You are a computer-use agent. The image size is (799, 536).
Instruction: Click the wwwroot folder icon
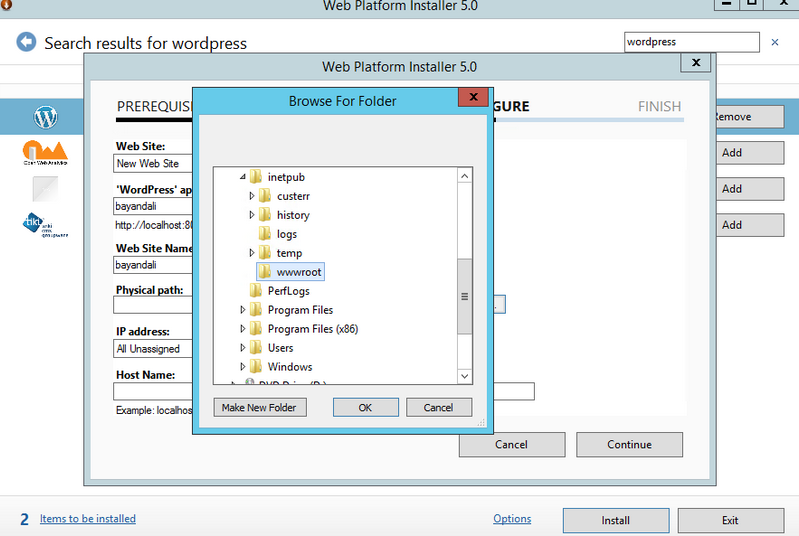pyautogui.click(x=265, y=272)
